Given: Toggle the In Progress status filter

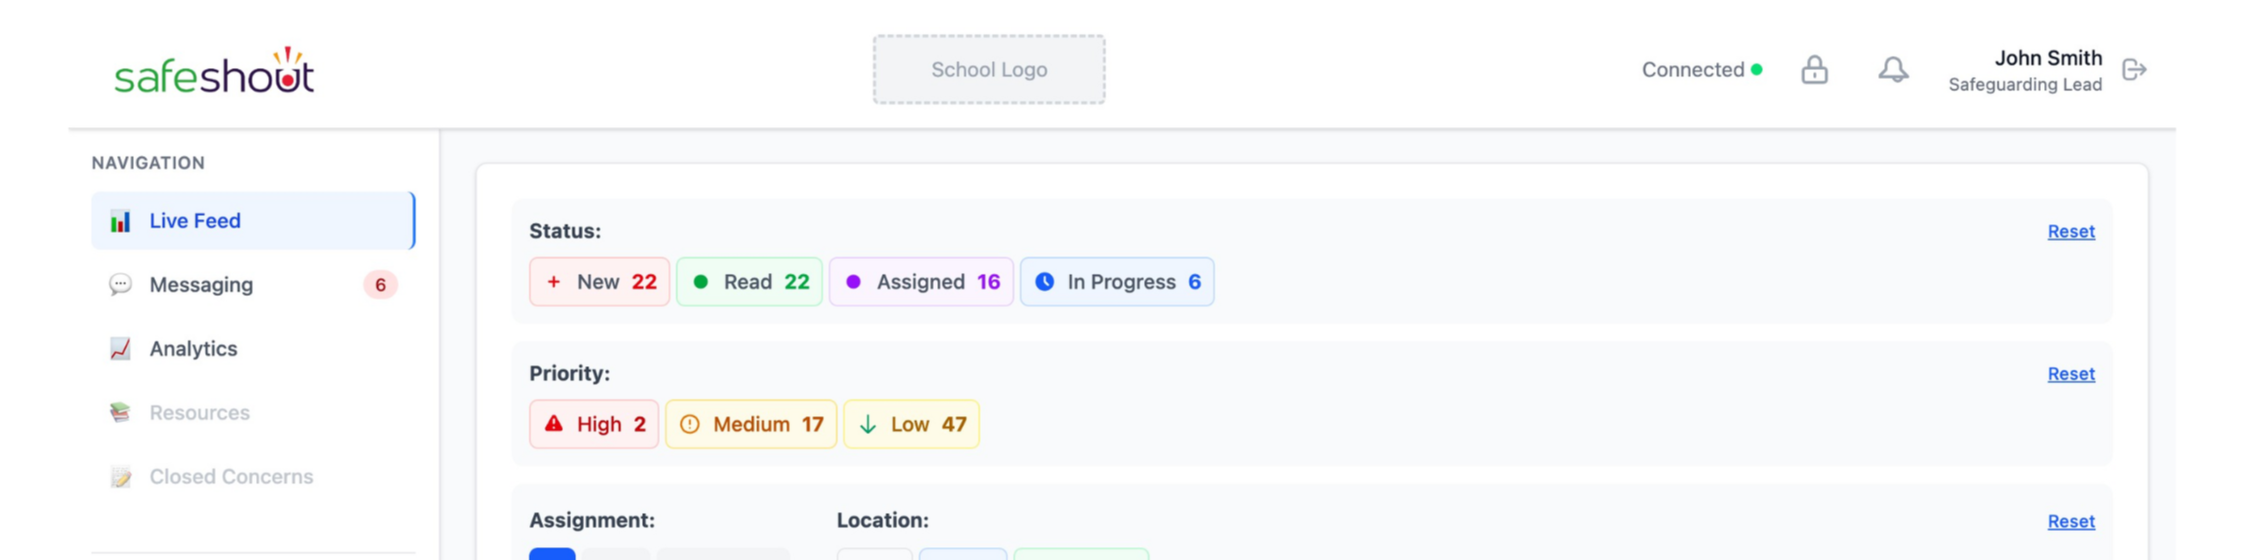Looking at the screenshot, I should point(1117,282).
